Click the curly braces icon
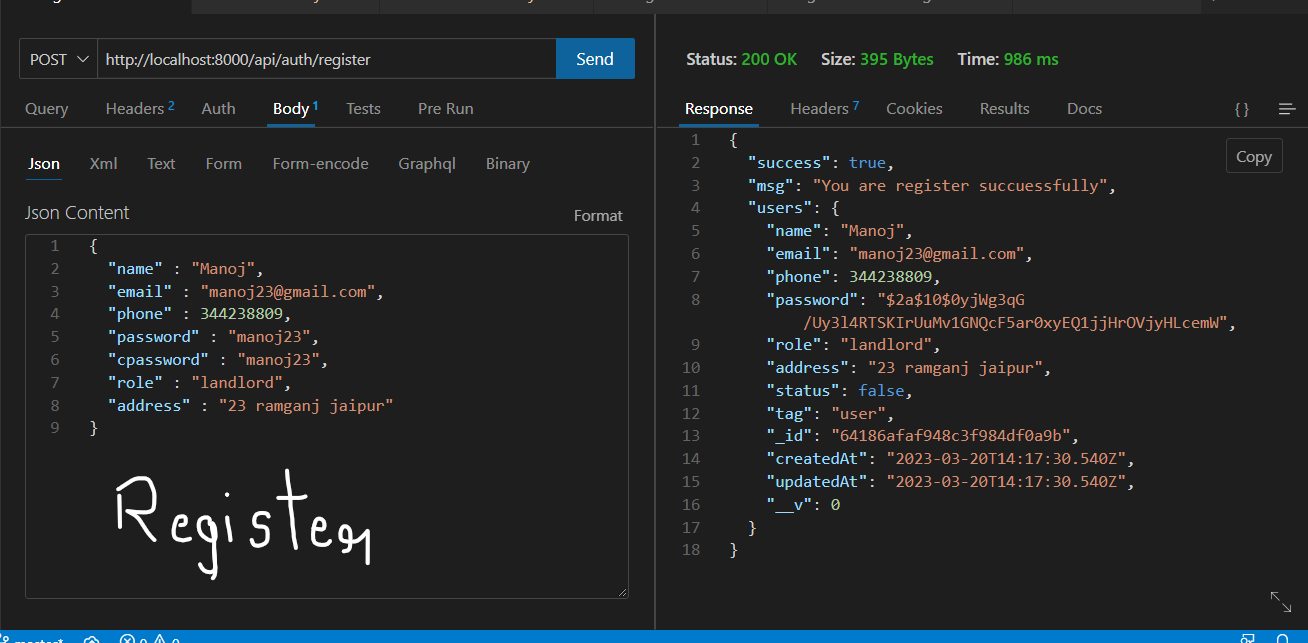This screenshot has width=1308, height=643. [1241, 109]
